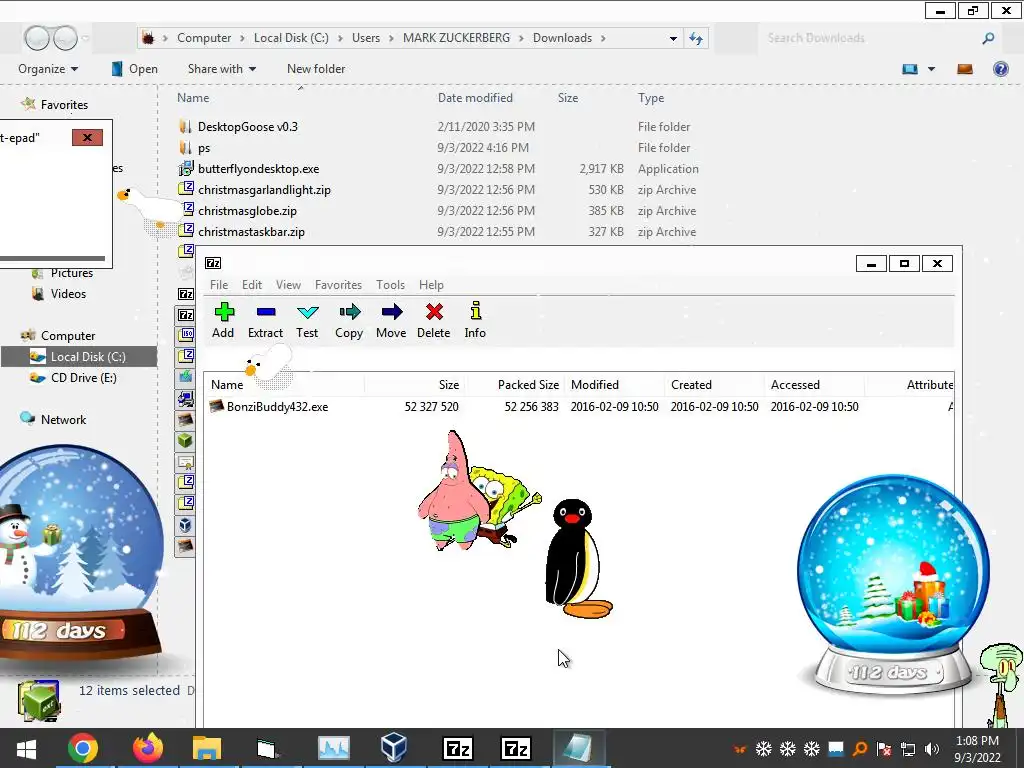The width and height of the screenshot is (1024, 768).
Task: Open the view options dropdown arrow
Action: click(931, 69)
